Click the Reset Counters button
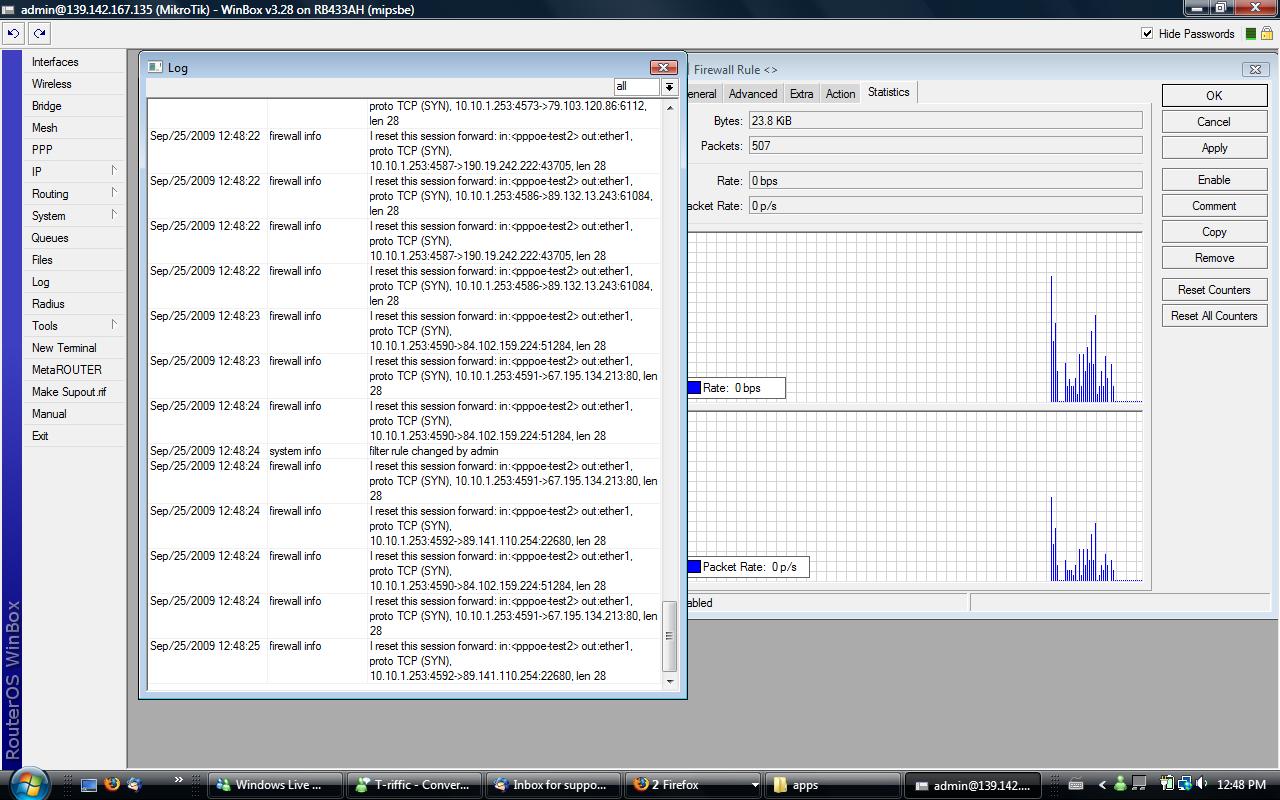 (1214, 290)
